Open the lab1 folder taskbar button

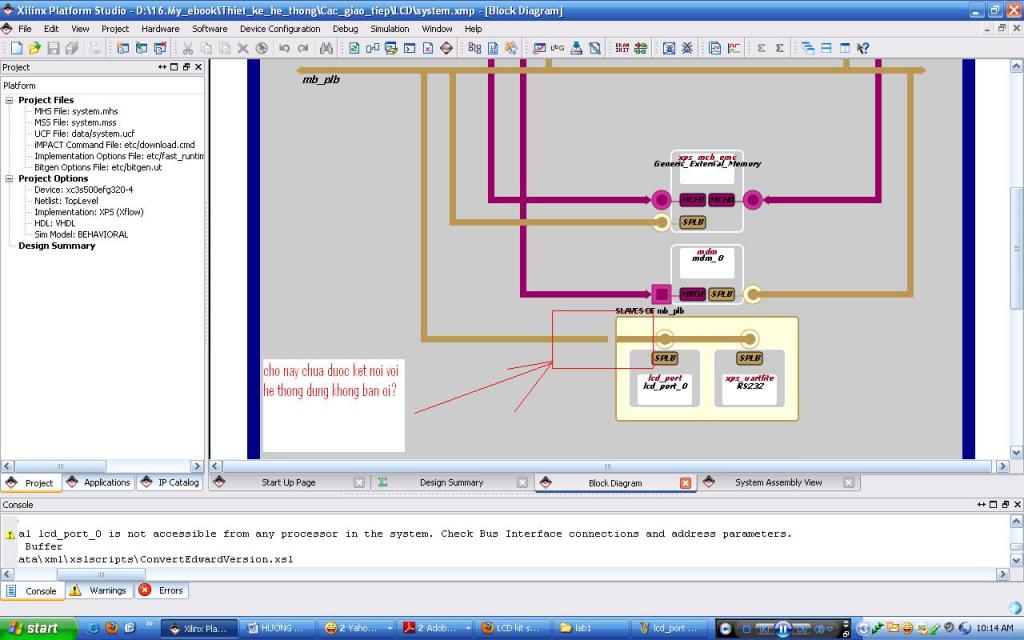pos(590,628)
